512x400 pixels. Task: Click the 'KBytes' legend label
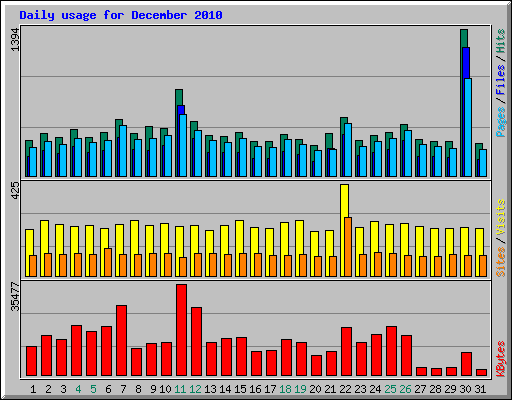point(500,359)
